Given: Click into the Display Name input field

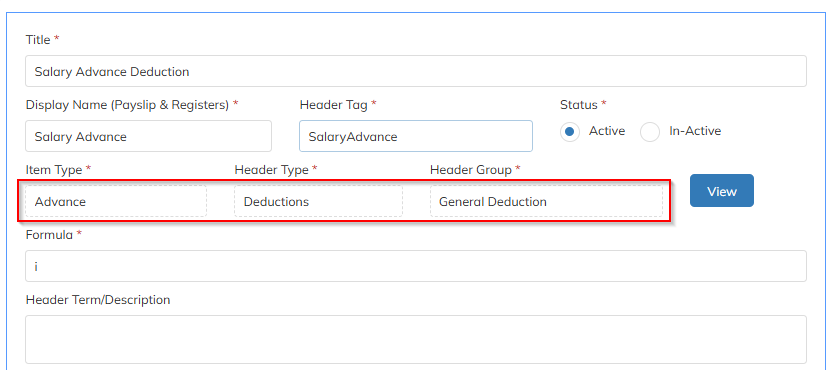Looking at the screenshot, I should (x=149, y=136).
